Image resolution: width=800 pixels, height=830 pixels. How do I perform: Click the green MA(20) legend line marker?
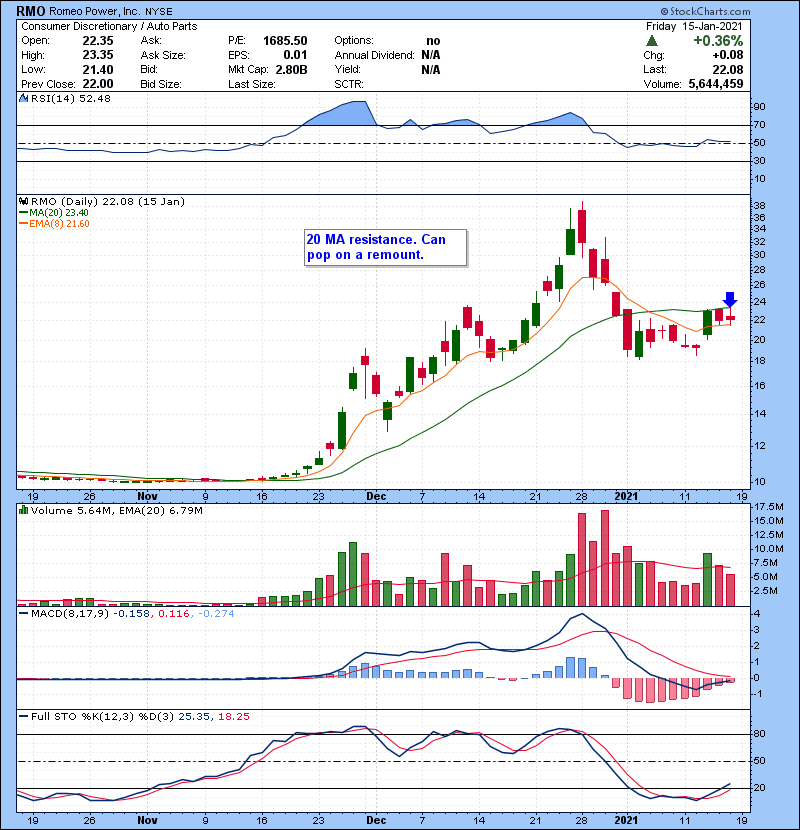click(x=23, y=213)
